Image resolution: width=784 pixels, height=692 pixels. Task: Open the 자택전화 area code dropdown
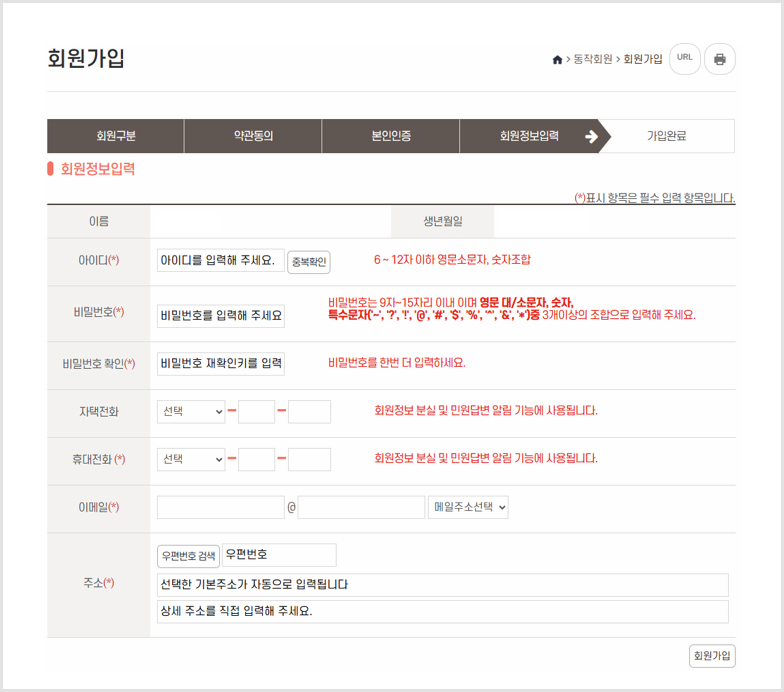(191, 411)
